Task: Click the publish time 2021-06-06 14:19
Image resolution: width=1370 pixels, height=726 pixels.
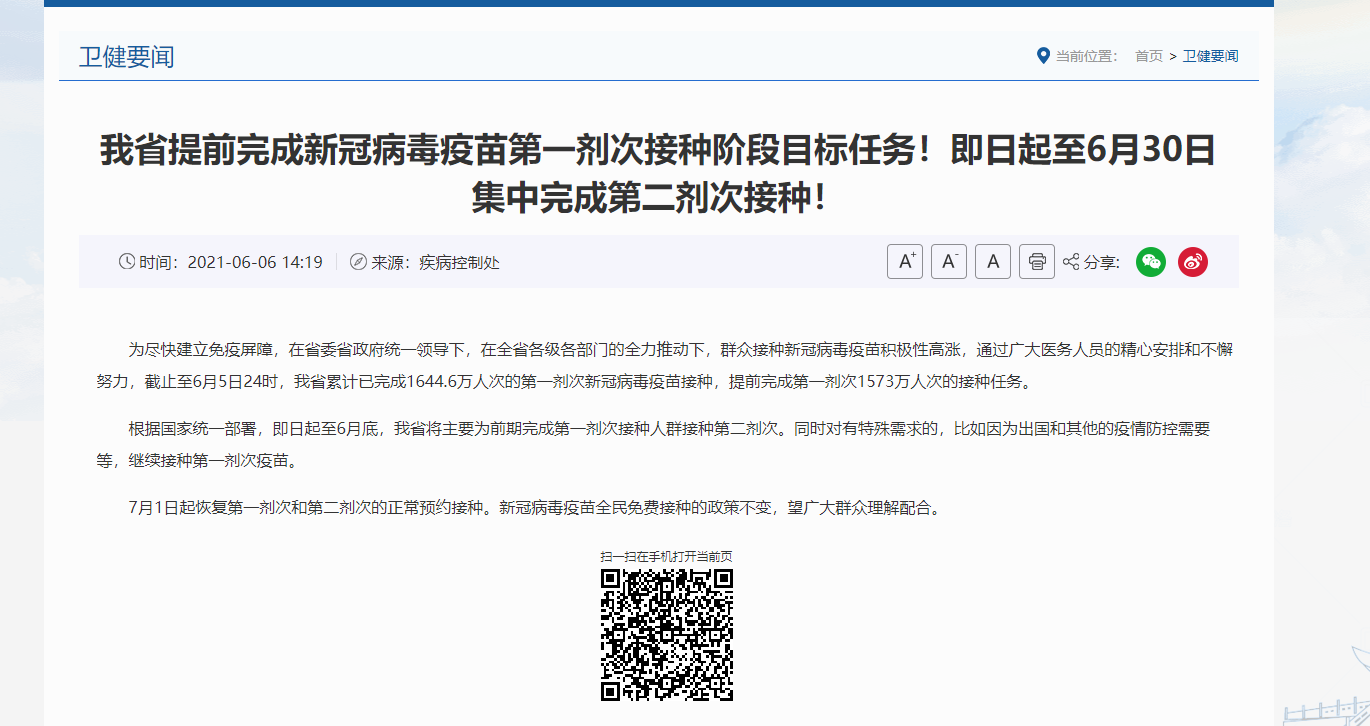Action: (254, 262)
